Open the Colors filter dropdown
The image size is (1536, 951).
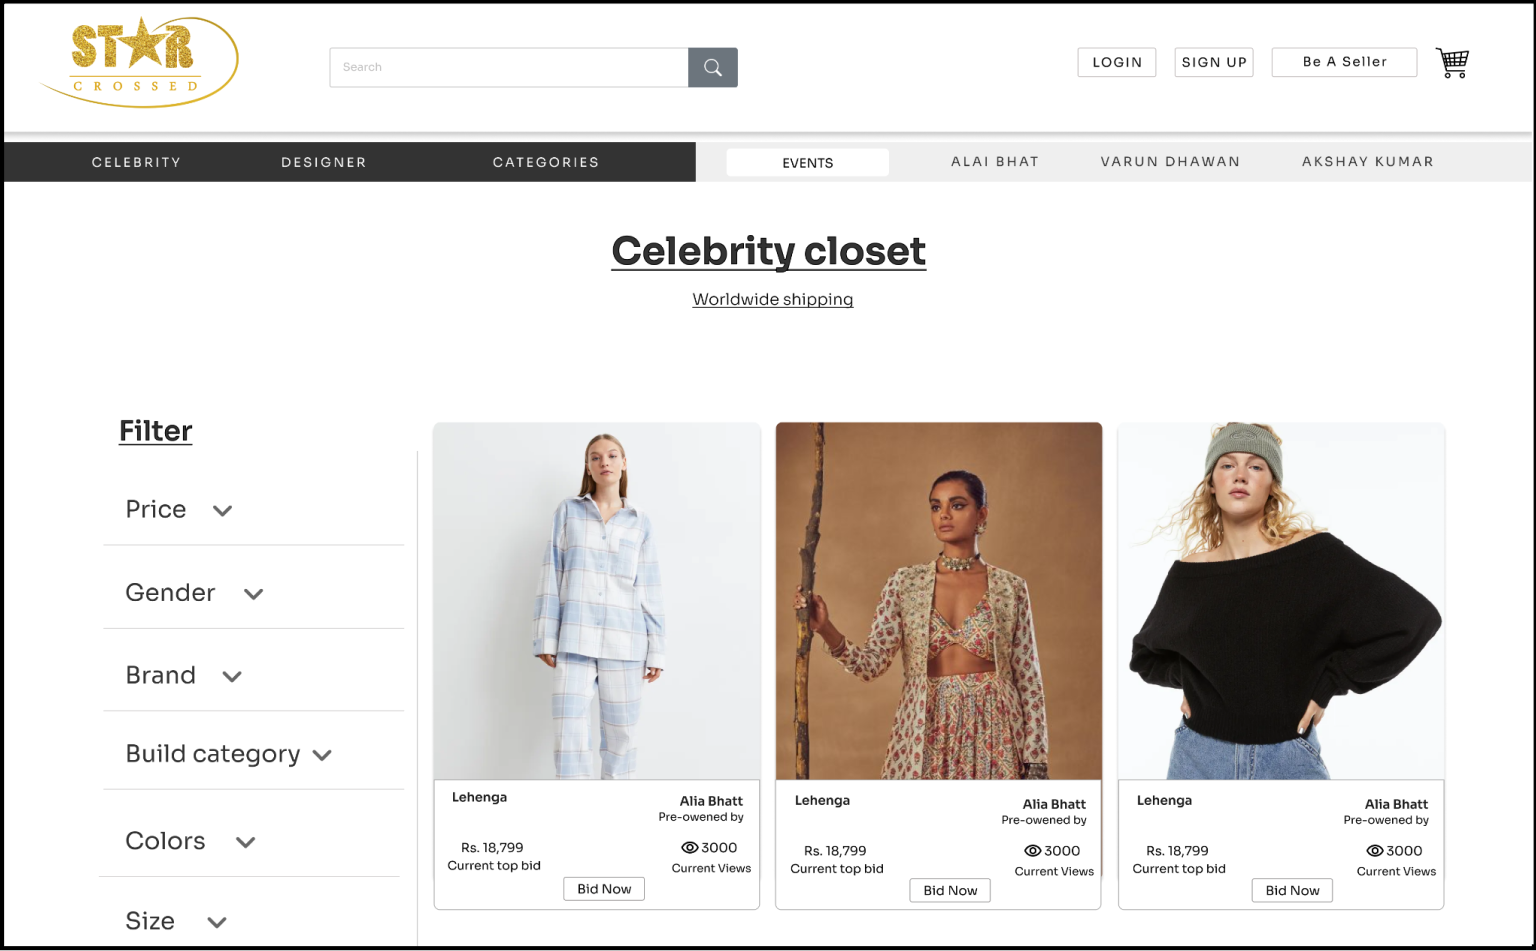pyautogui.click(x=245, y=842)
